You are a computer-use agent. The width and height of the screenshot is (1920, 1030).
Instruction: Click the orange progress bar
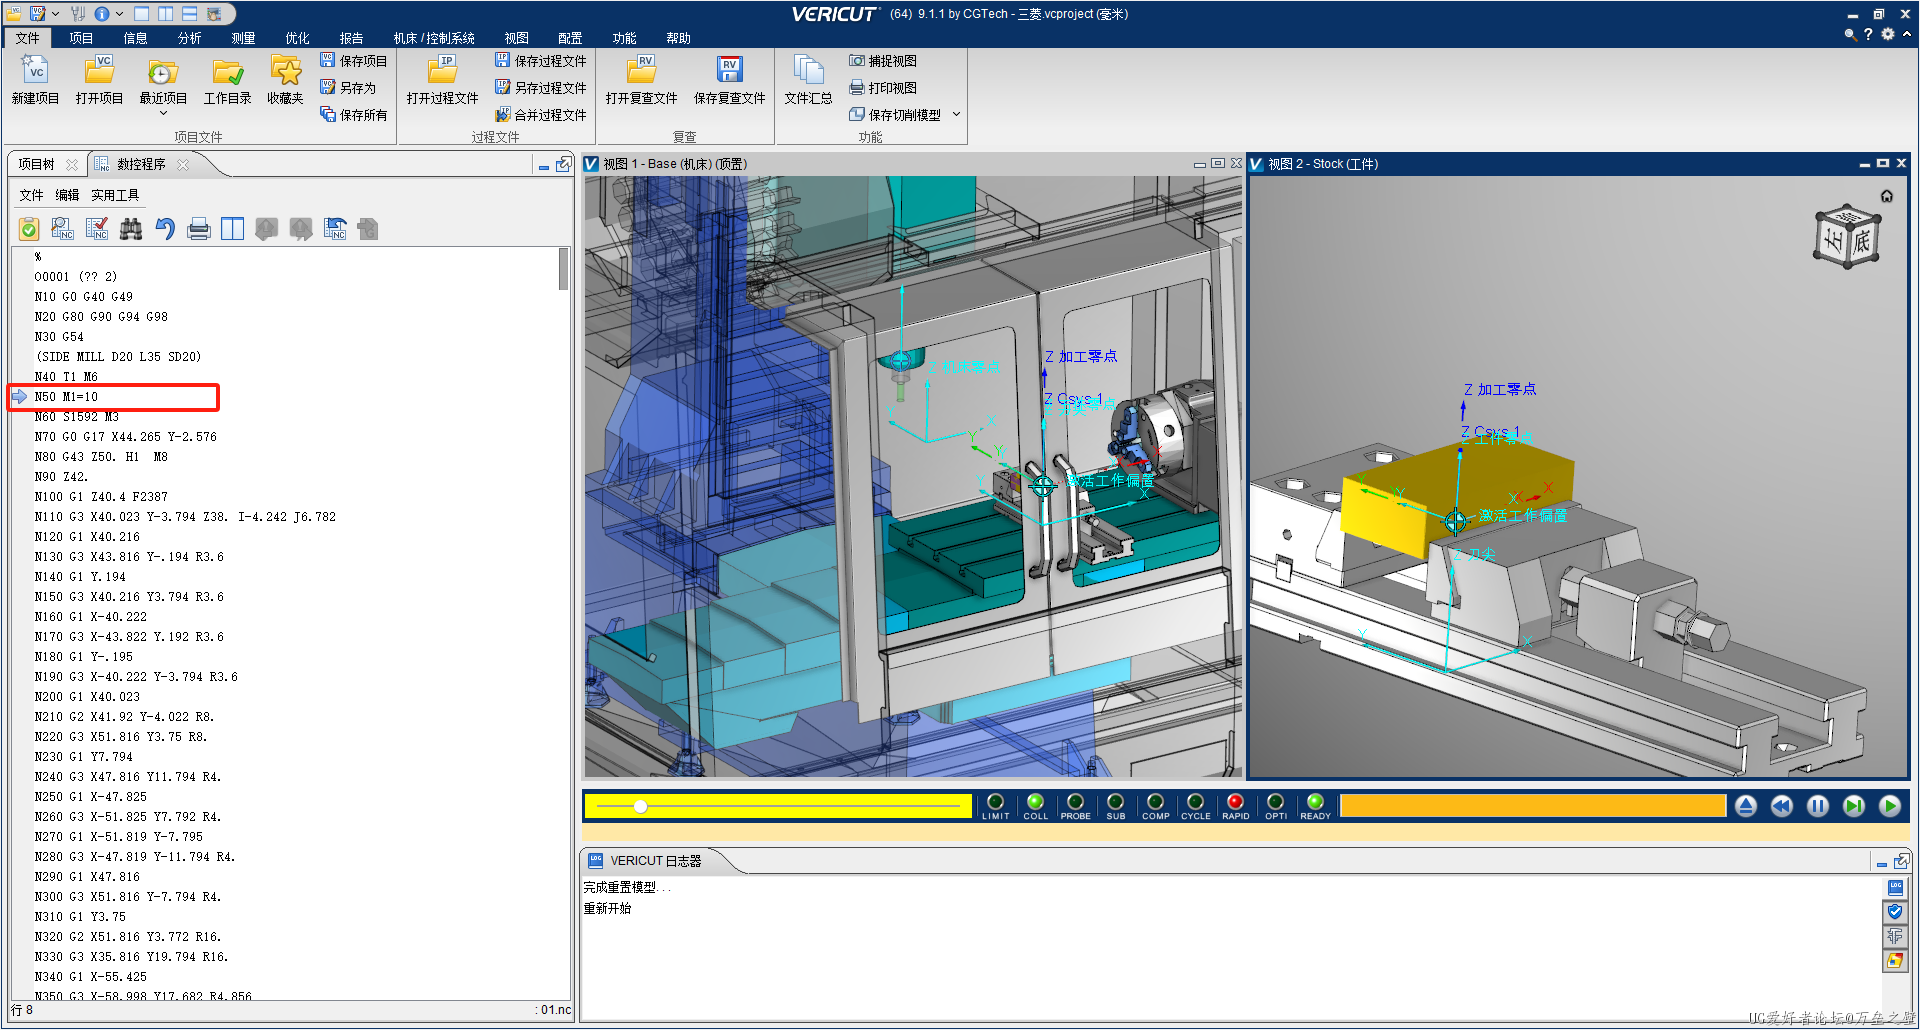click(1533, 806)
